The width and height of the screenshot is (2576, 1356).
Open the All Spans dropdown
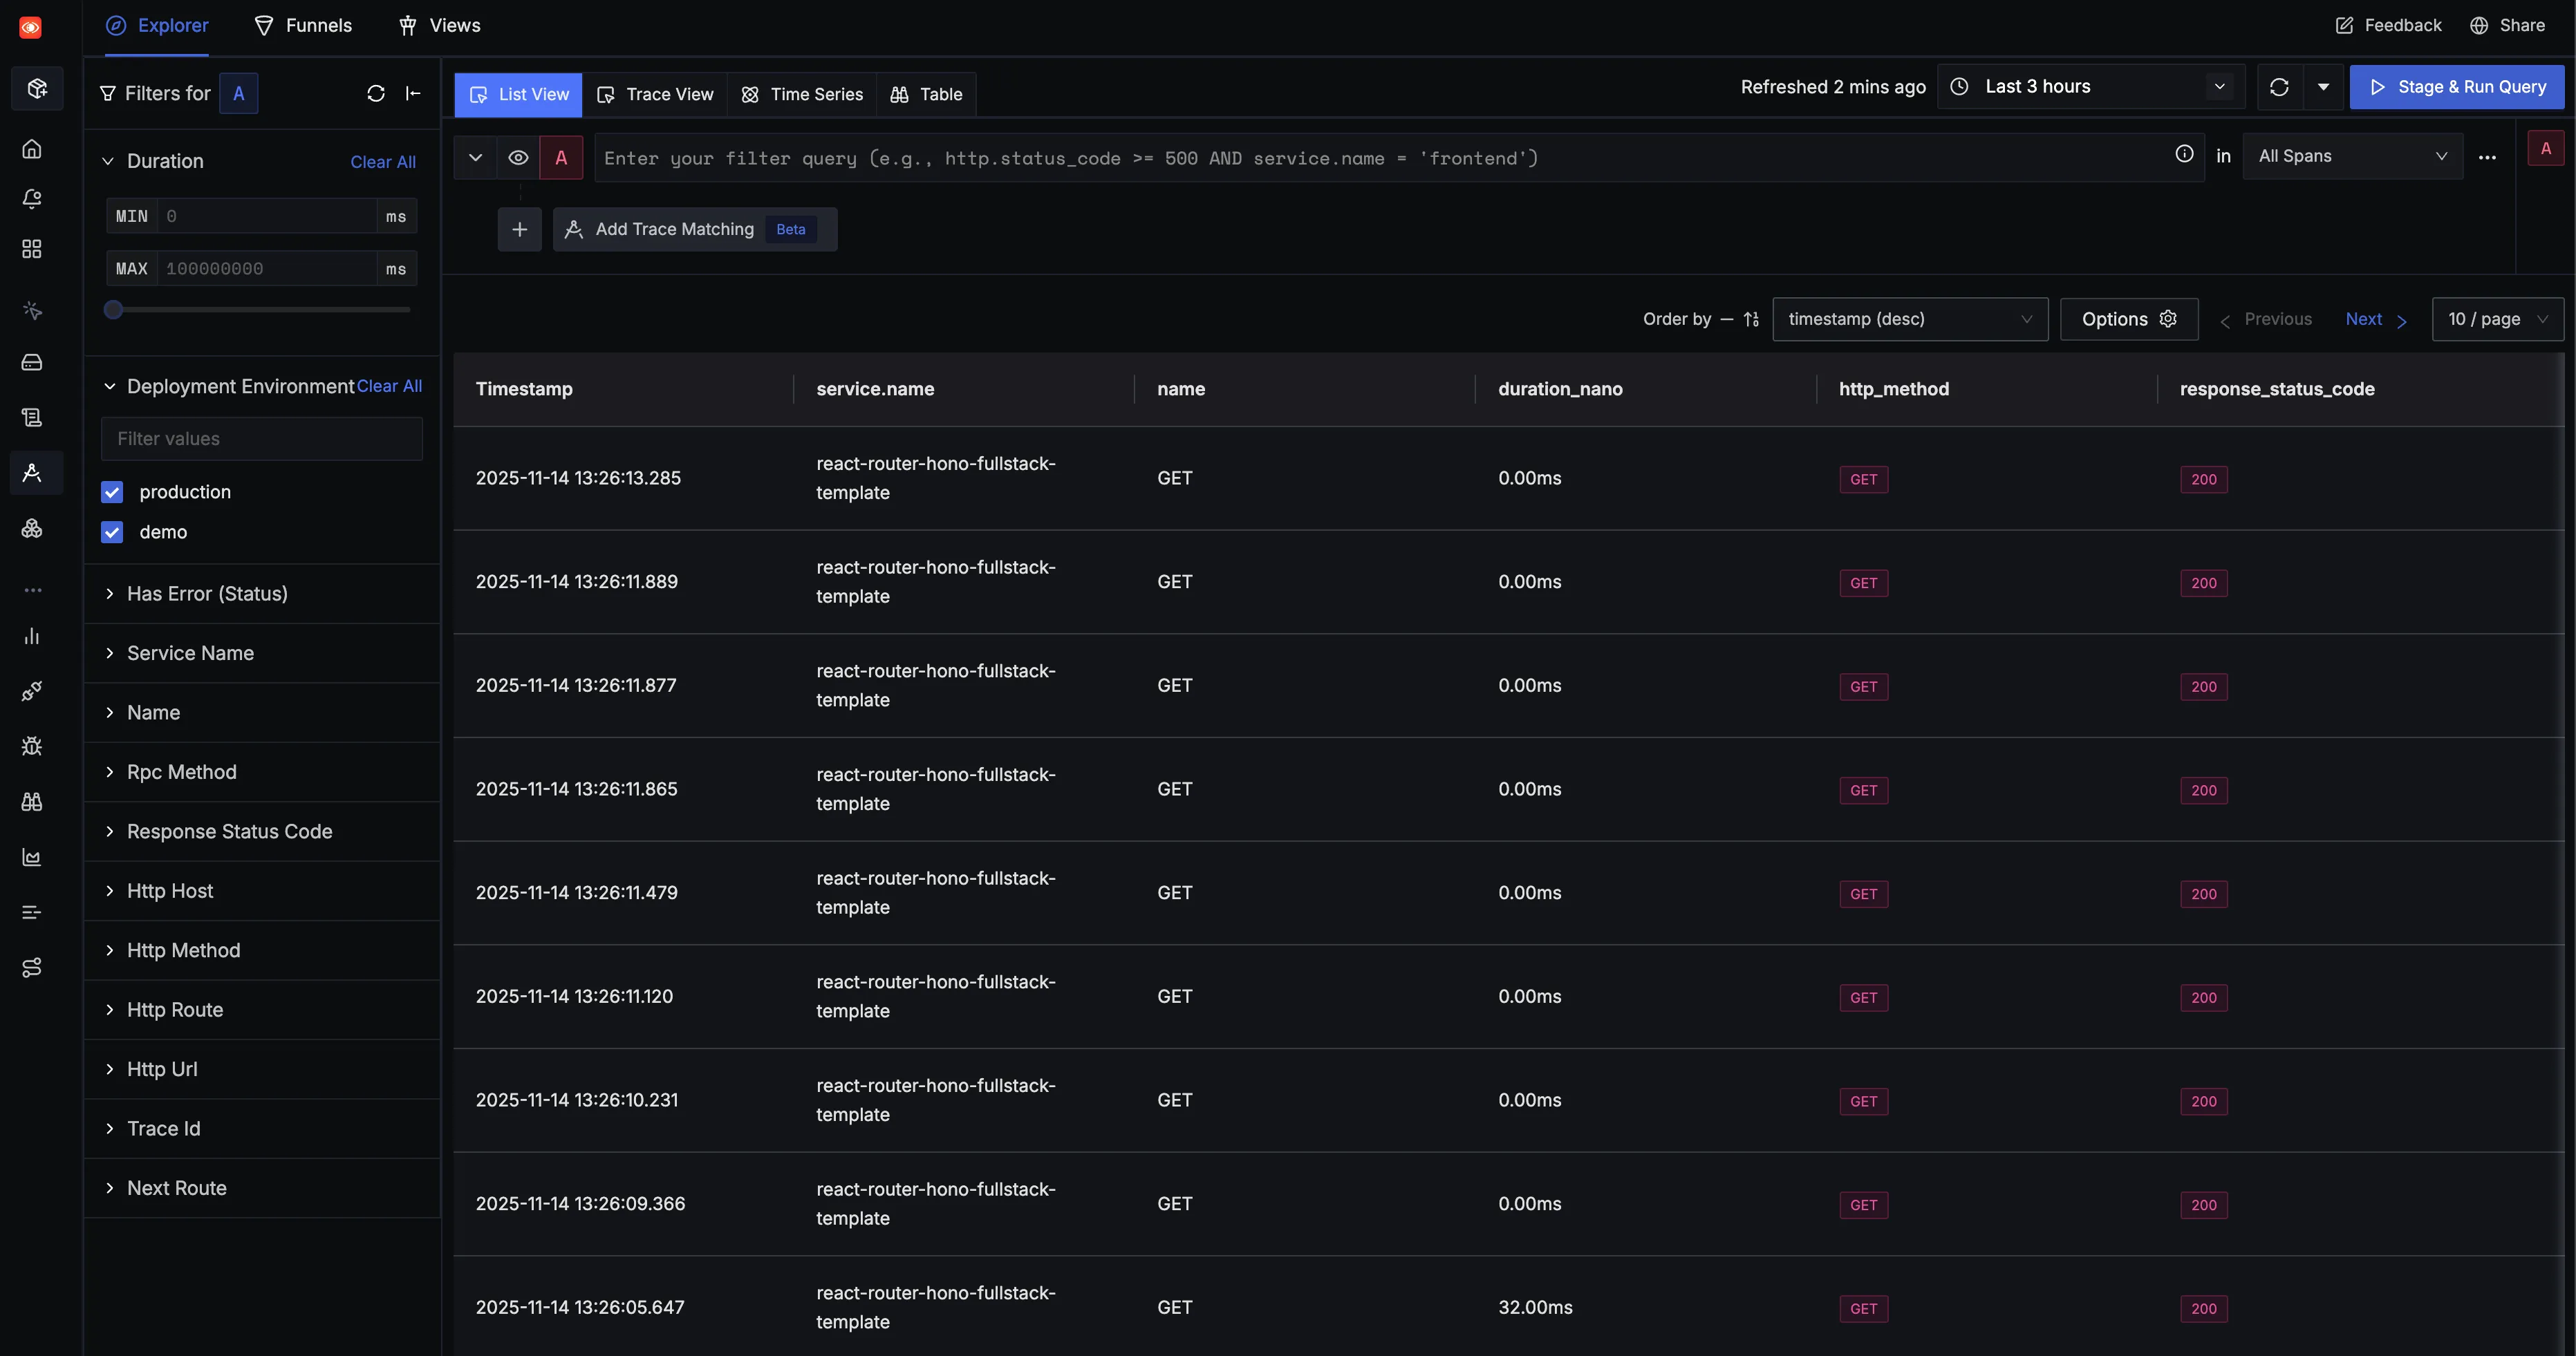tap(2352, 156)
